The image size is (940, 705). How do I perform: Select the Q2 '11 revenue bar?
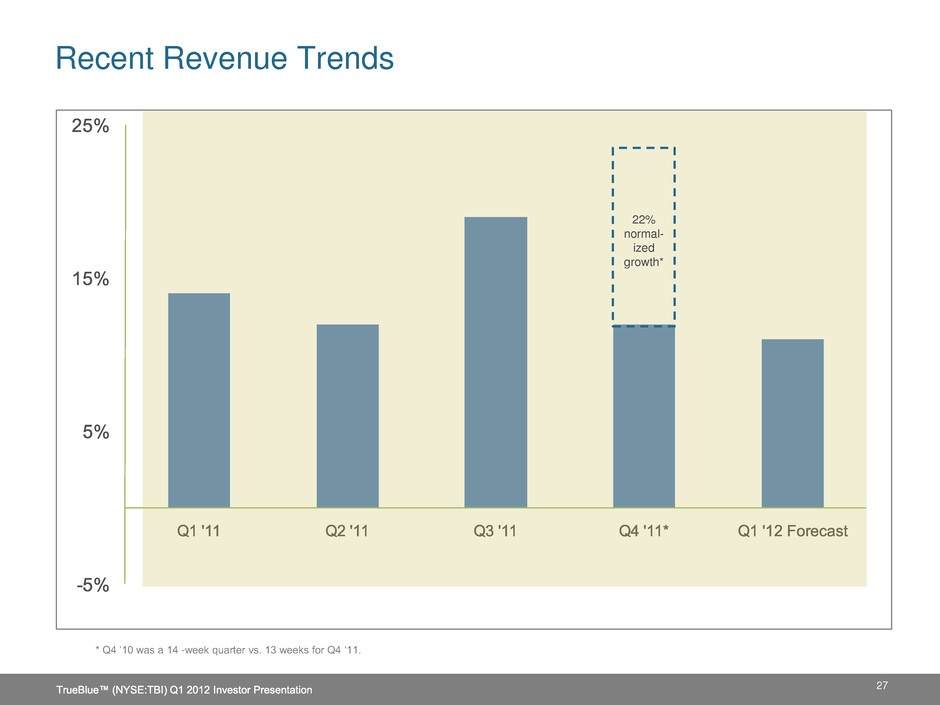(347, 416)
